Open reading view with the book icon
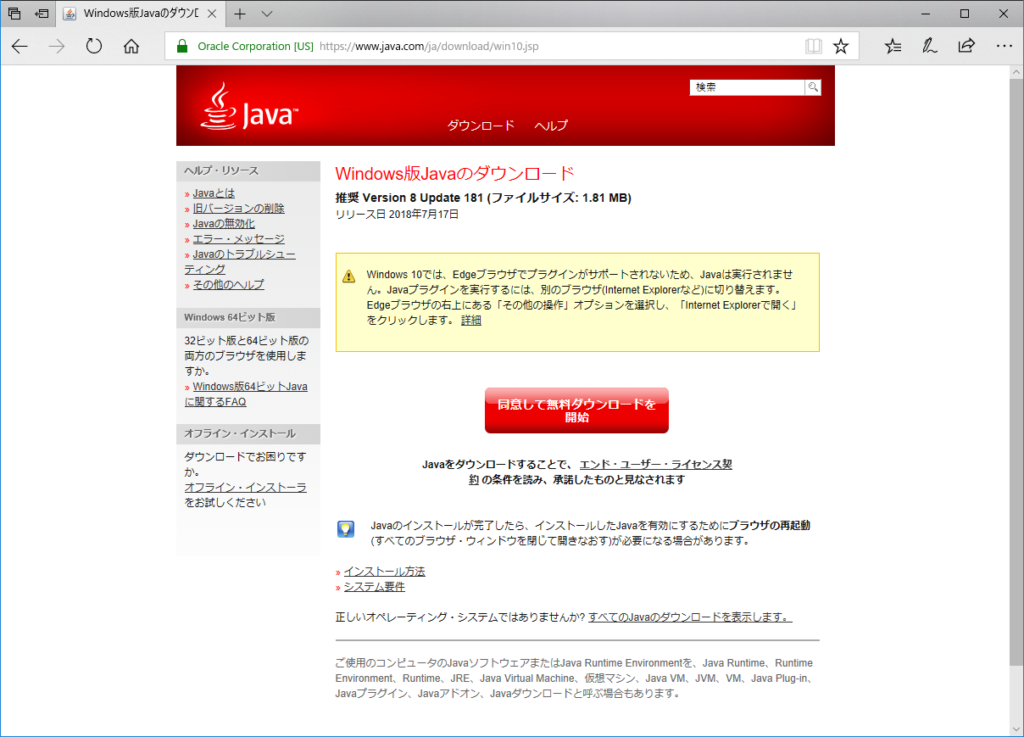This screenshot has width=1024, height=737. 813,46
